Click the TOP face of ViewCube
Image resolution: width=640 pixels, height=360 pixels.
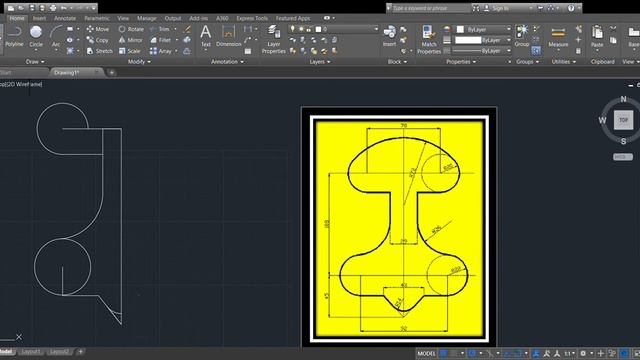pos(623,120)
